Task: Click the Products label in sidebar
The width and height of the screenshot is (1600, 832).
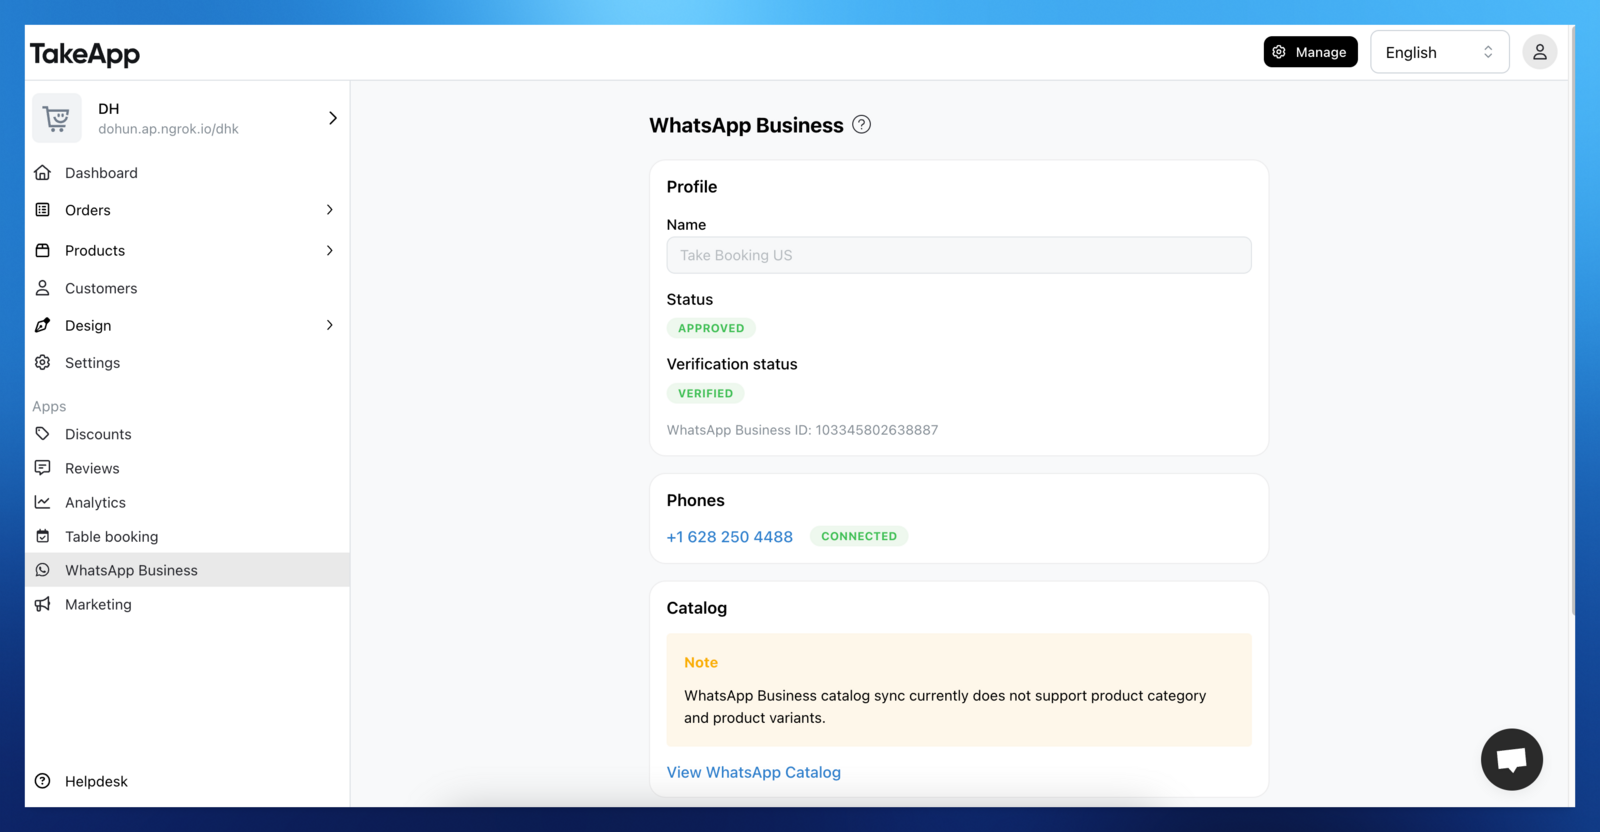Action: tap(95, 250)
